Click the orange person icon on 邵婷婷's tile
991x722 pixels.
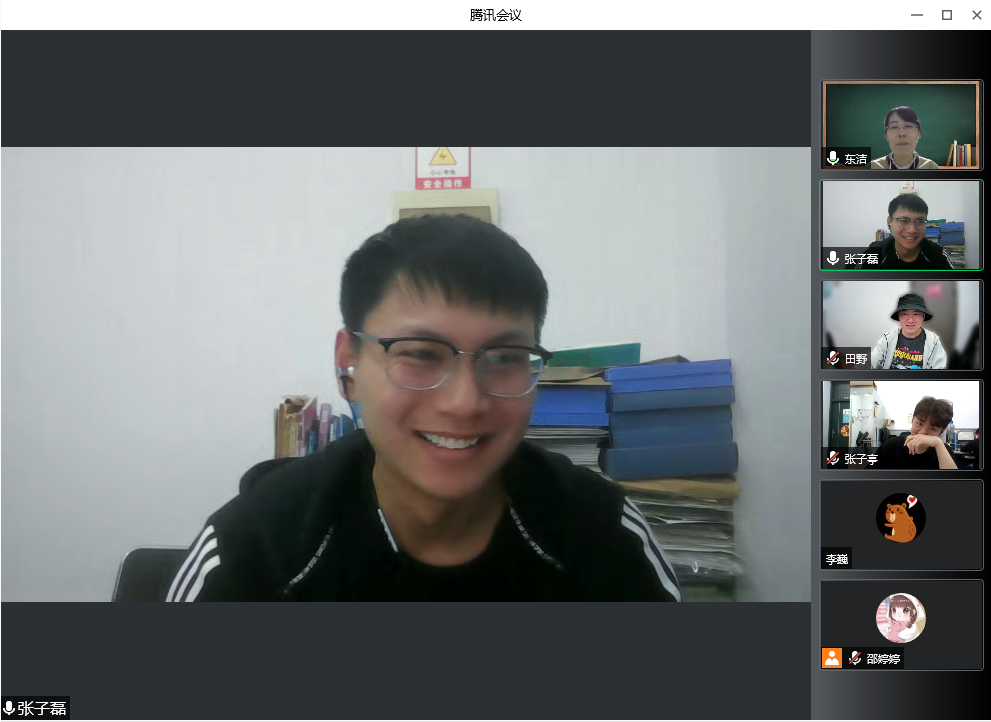tap(832, 658)
